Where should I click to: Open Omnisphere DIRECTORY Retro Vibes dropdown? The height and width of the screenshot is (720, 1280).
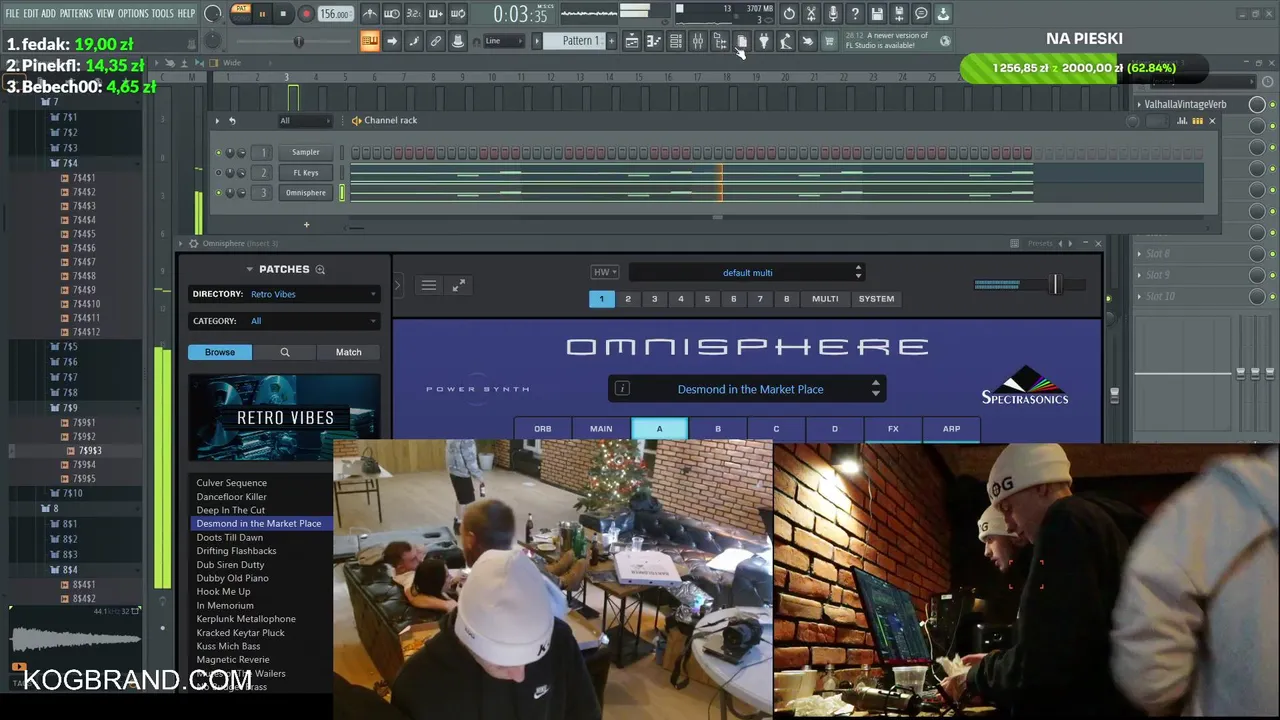313,294
